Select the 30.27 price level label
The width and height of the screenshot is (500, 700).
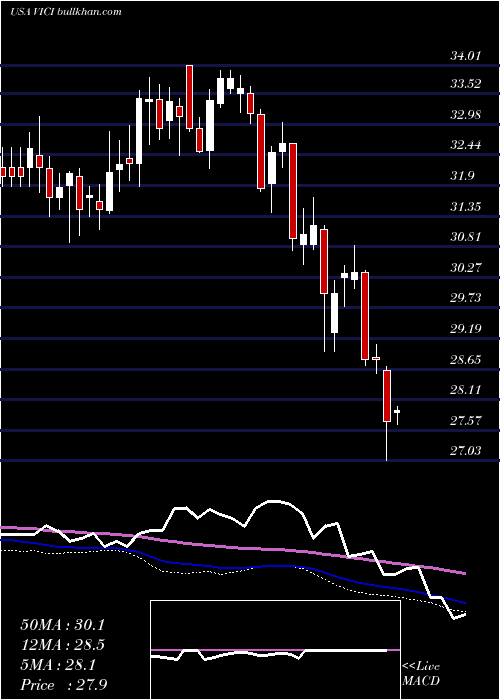(466, 267)
